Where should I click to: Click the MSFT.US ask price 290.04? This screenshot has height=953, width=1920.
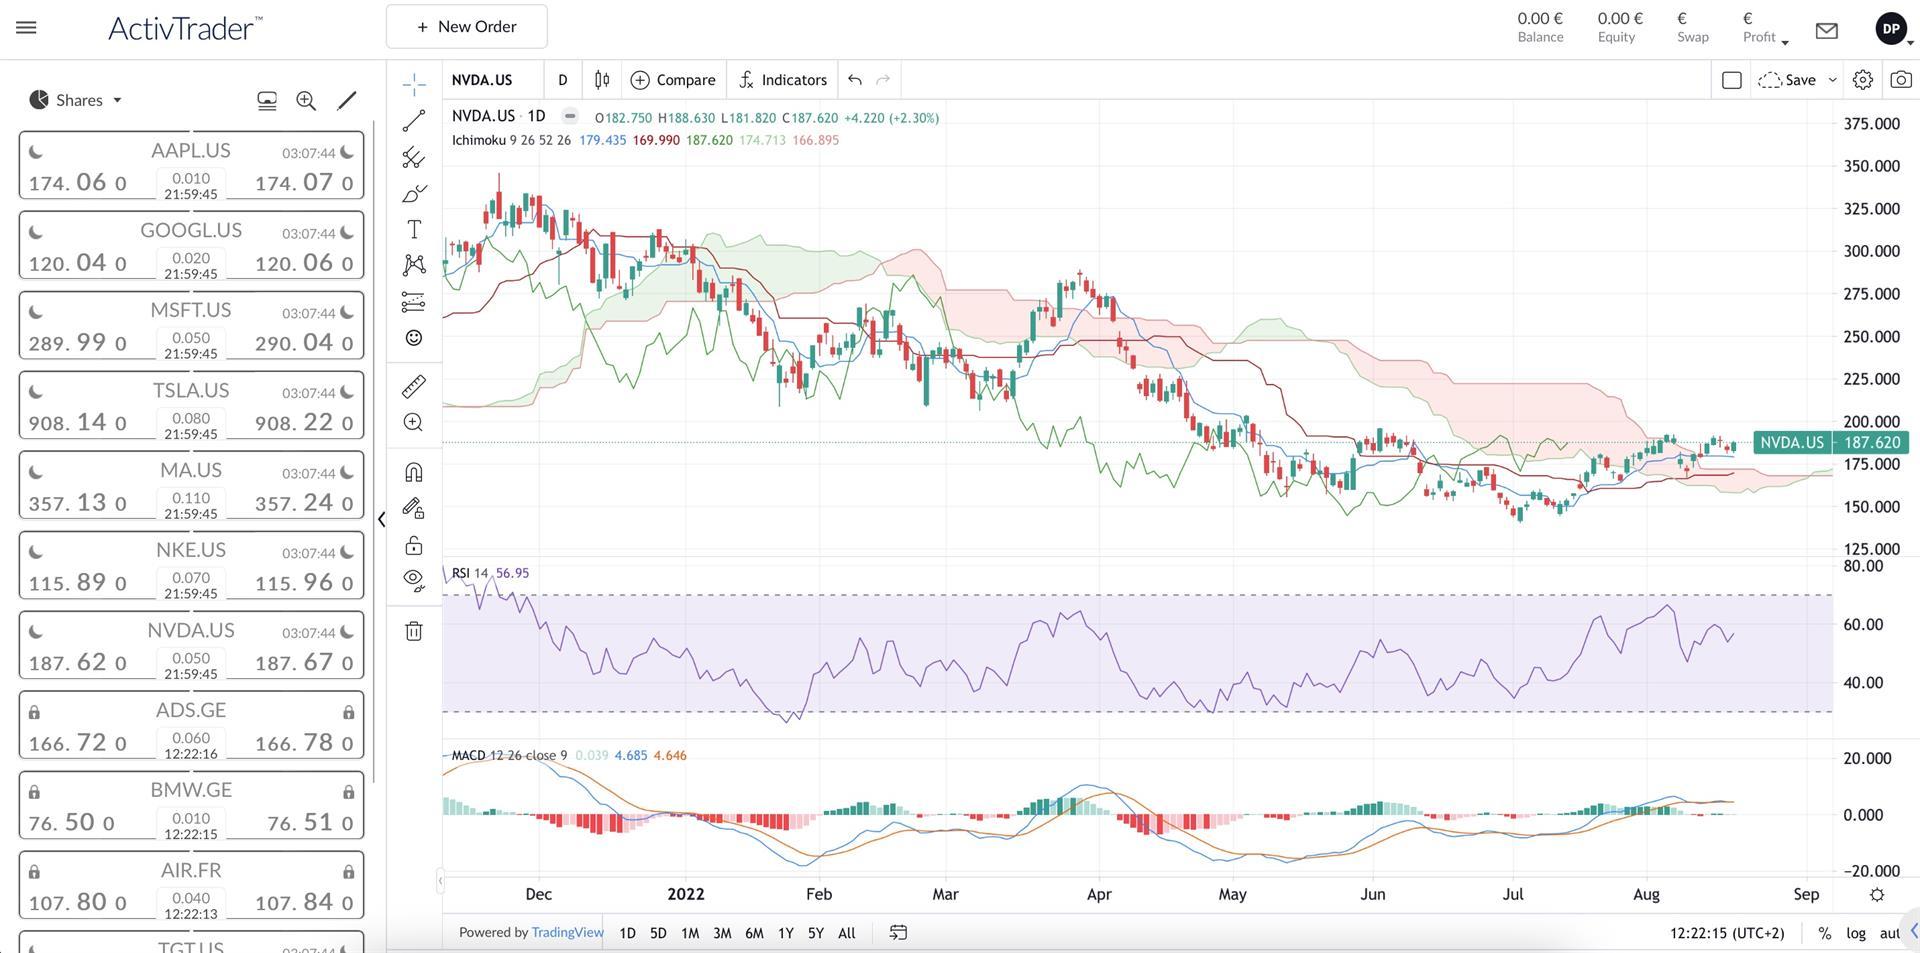pos(303,343)
